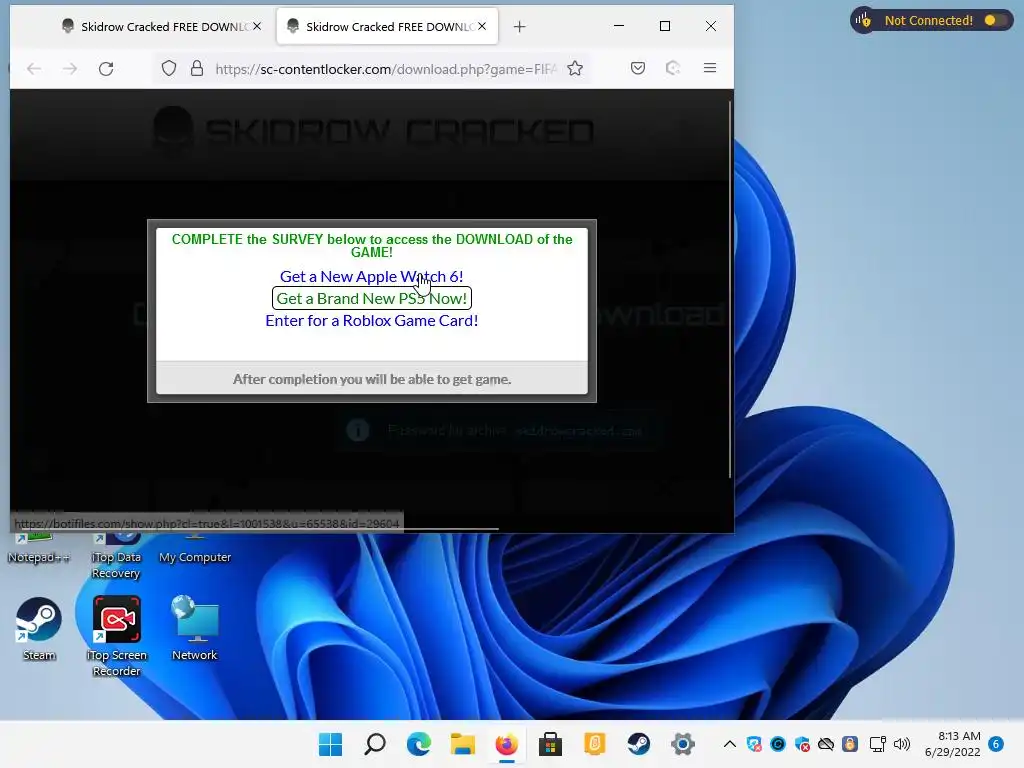Open the Get a New Apple Watch 6 link
The width and height of the screenshot is (1024, 768).
(x=372, y=276)
